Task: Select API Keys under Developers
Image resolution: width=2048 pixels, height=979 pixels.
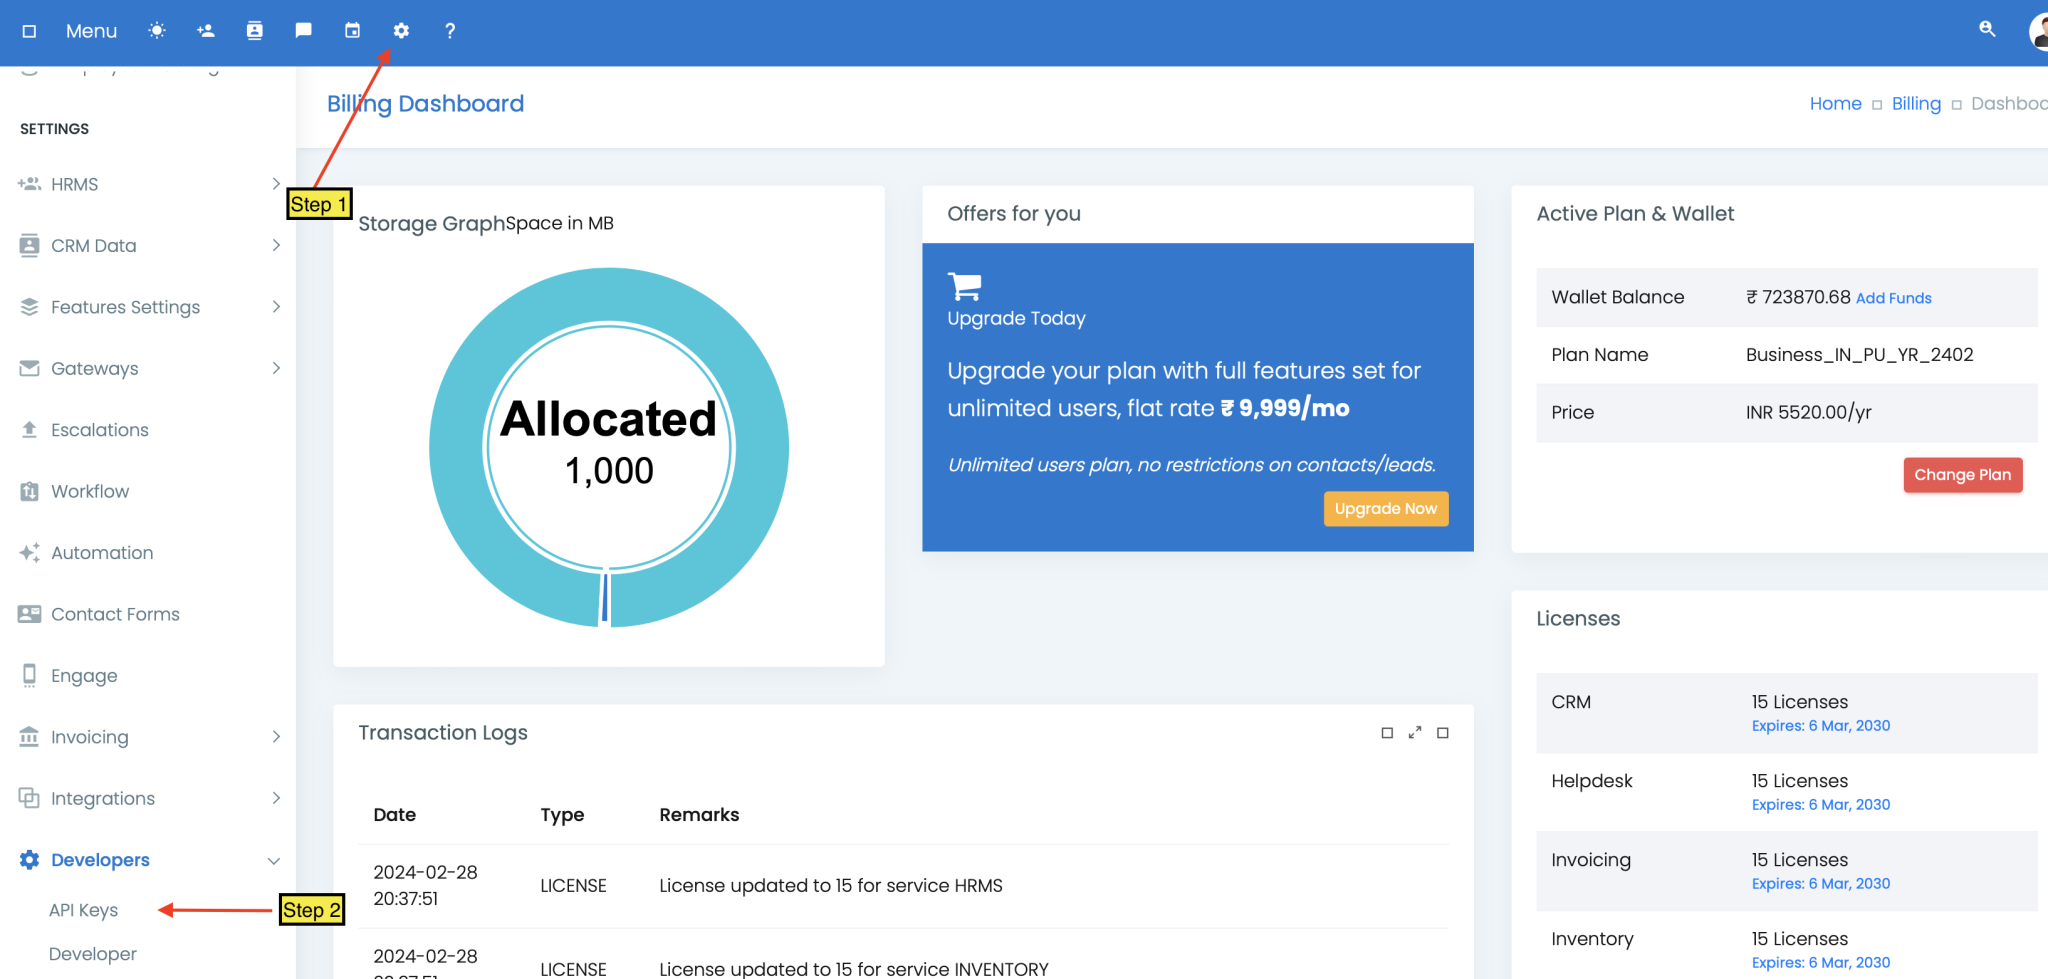Action: (x=83, y=909)
